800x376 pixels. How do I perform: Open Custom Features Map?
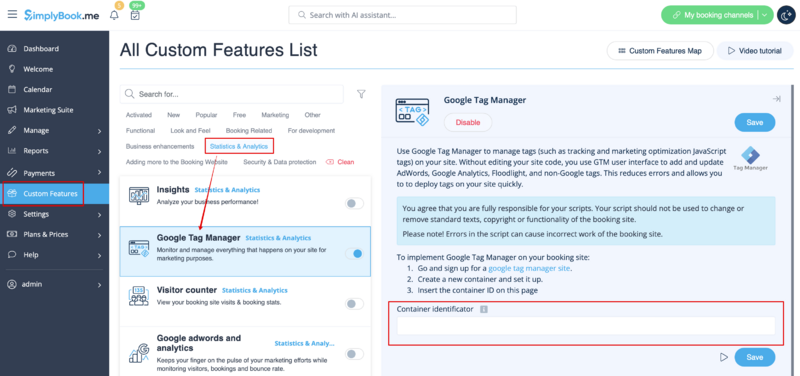click(660, 51)
